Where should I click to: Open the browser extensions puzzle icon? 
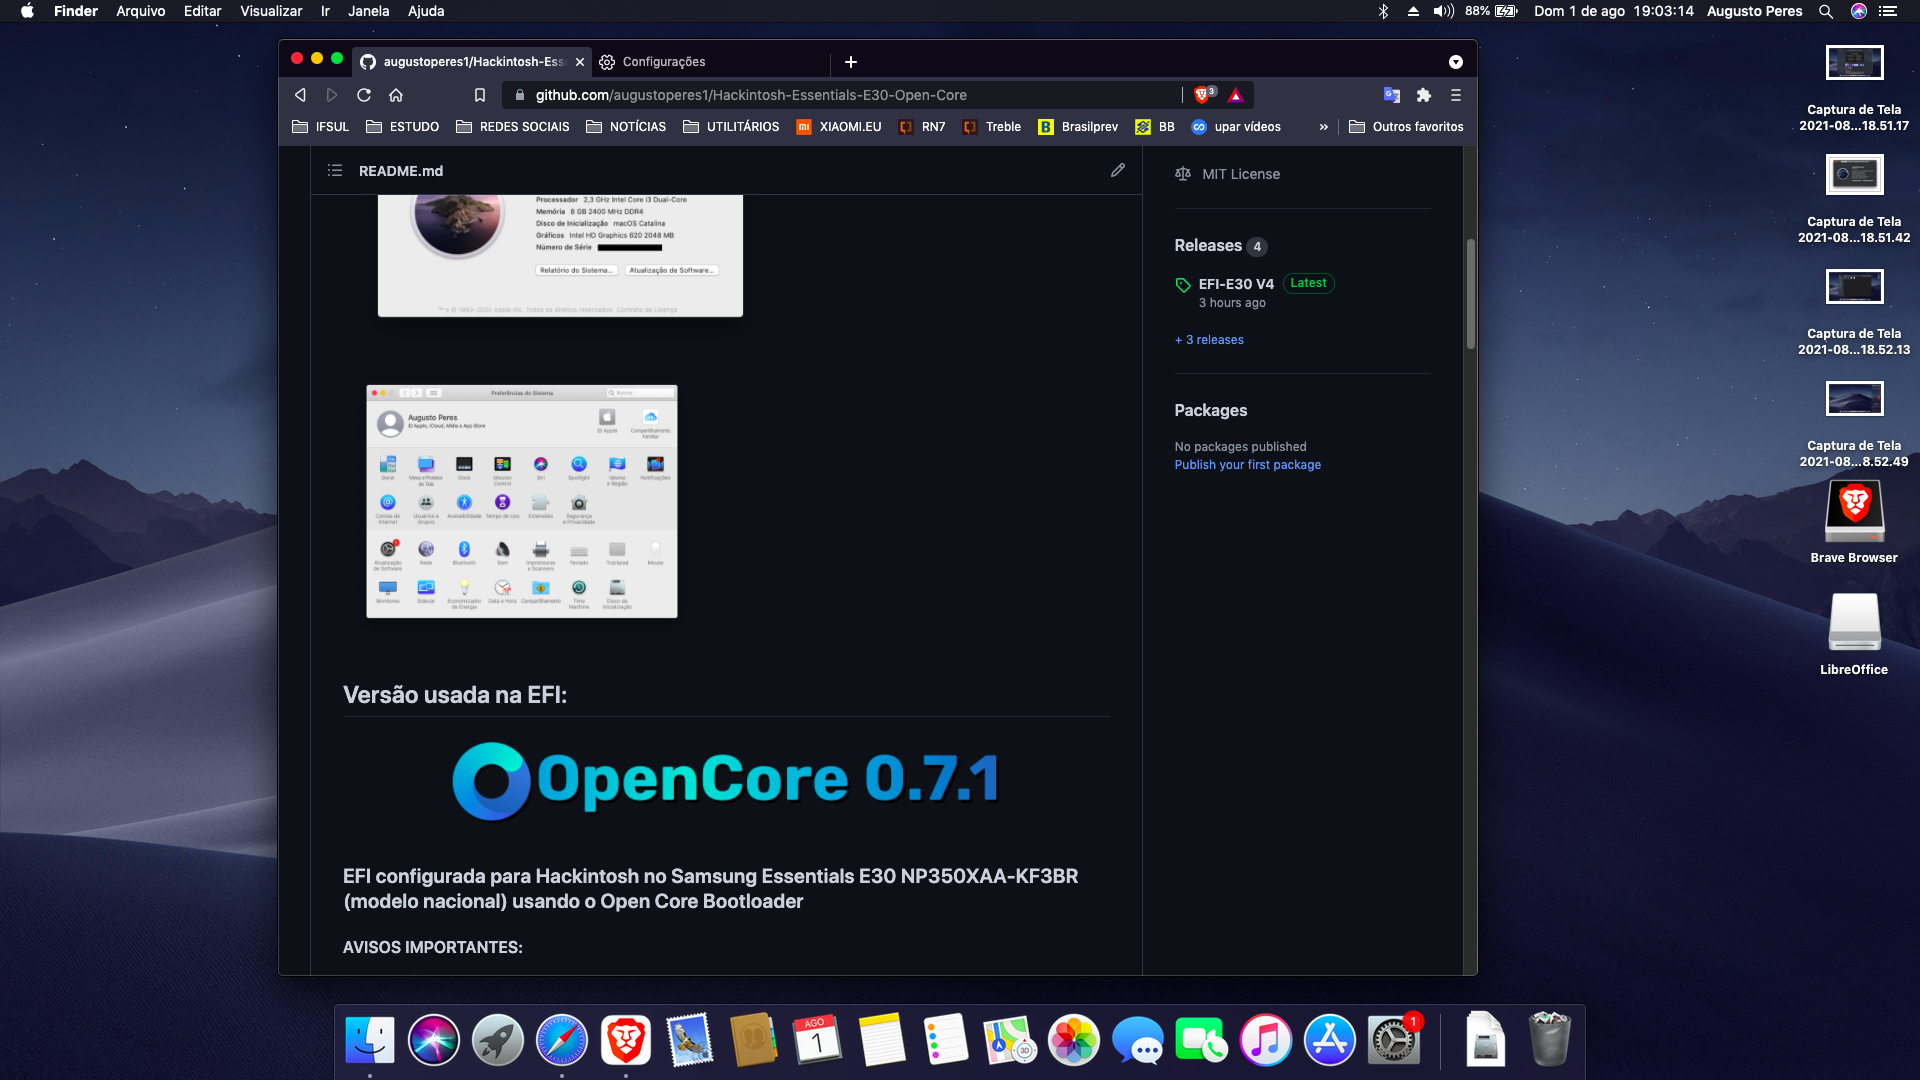pyautogui.click(x=1424, y=95)
